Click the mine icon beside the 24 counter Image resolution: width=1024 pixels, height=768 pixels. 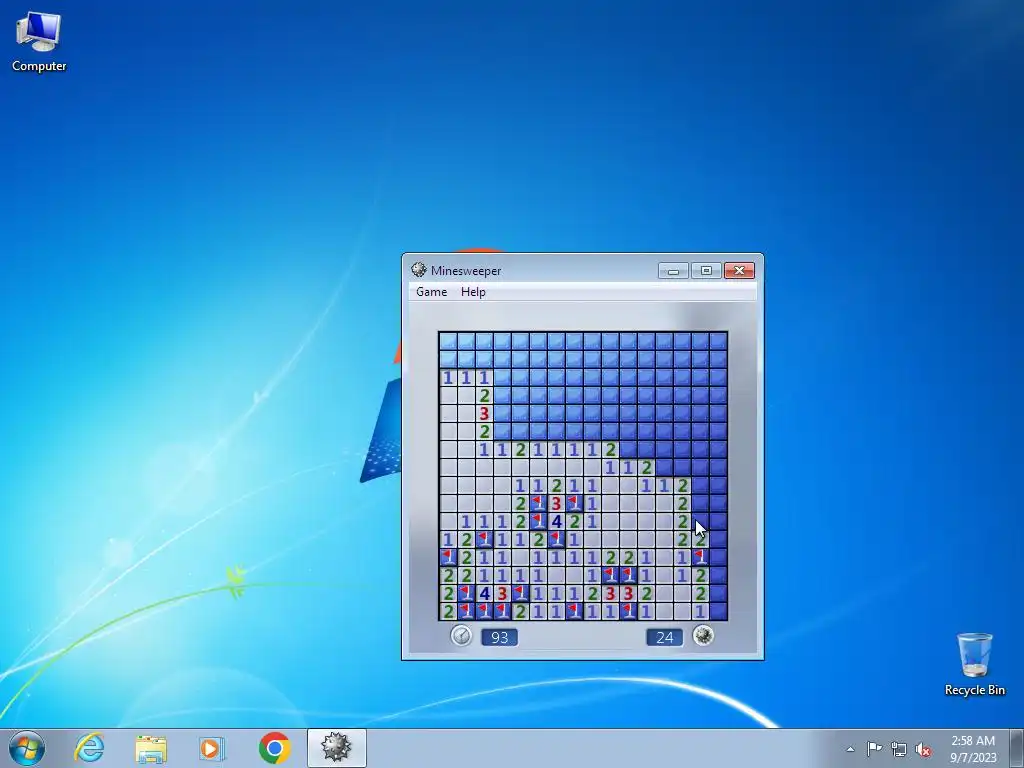click(x=703, y=635)
